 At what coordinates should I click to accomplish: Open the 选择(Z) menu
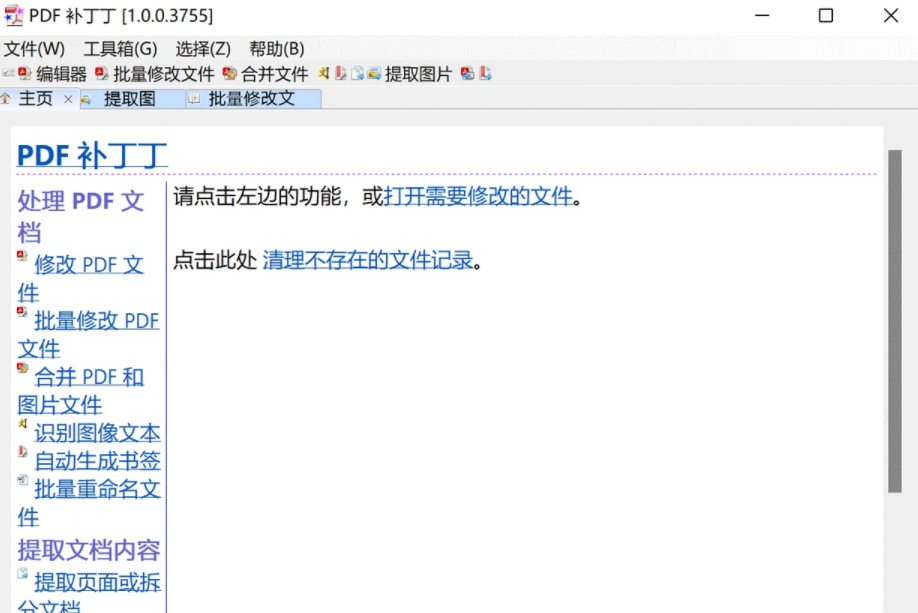click(203, 49)
